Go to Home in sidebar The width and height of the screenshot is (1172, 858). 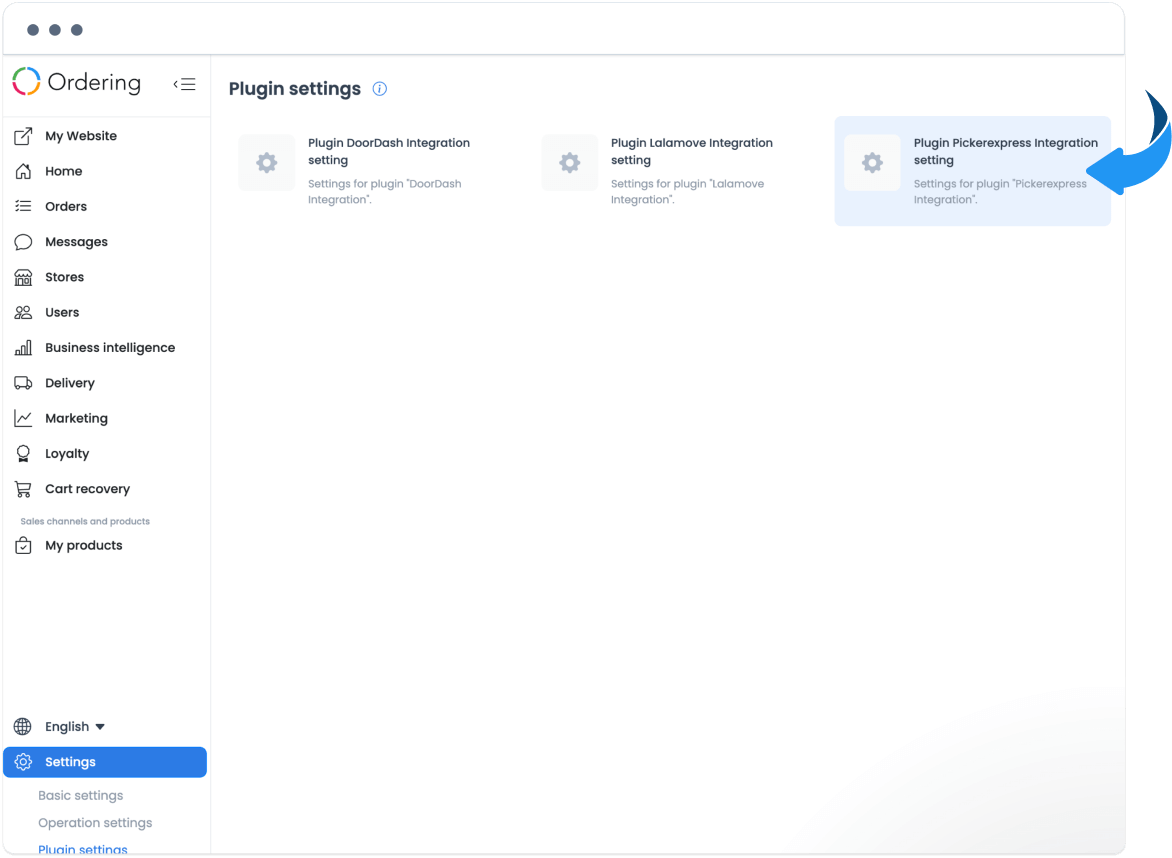64,171
